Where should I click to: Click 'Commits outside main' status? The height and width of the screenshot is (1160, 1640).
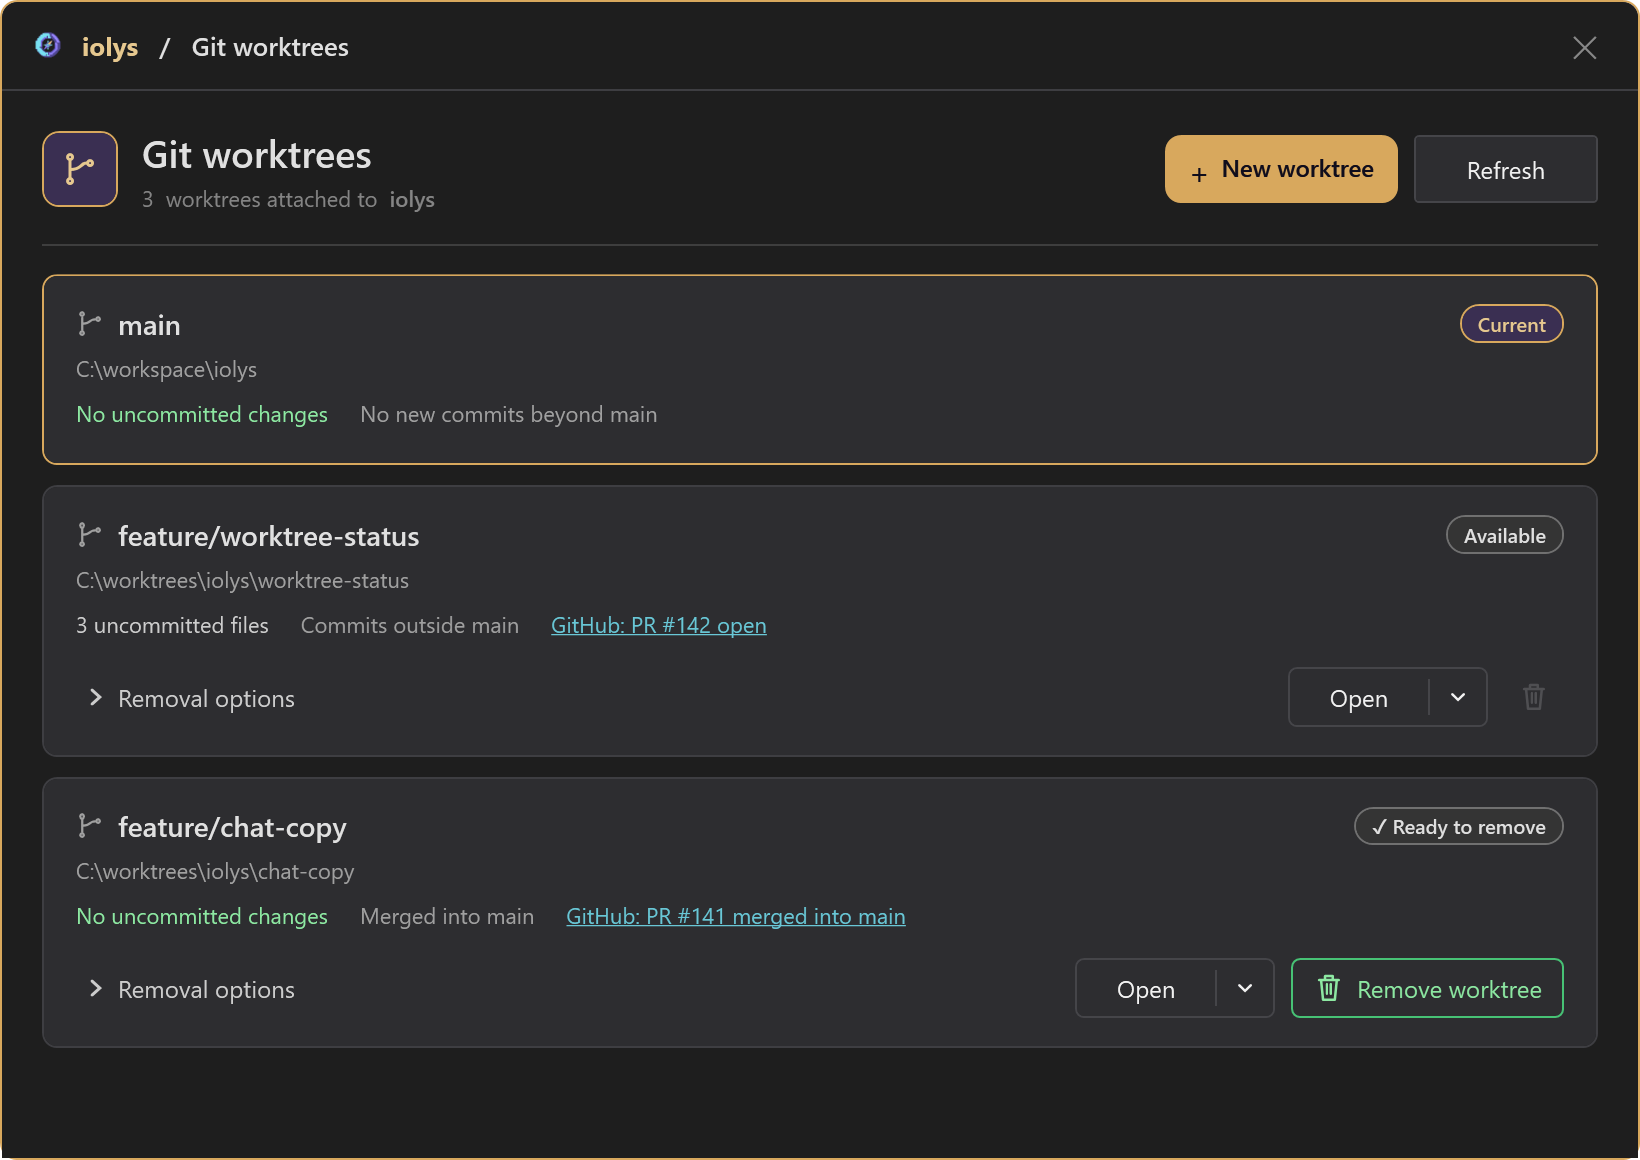[x=410, y=625]
